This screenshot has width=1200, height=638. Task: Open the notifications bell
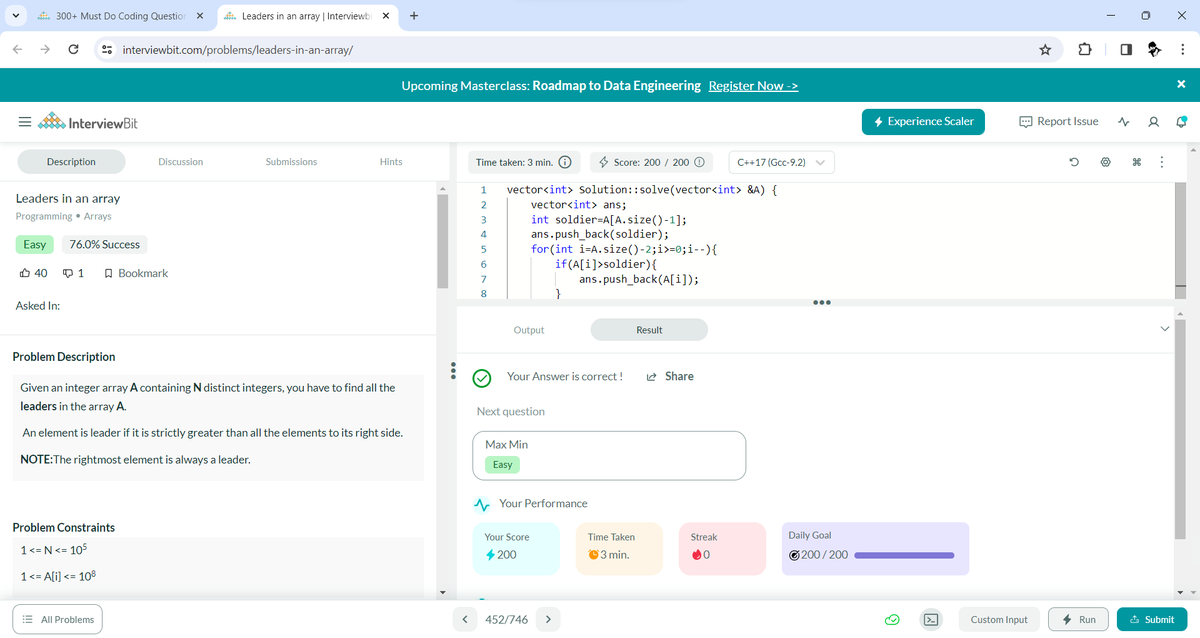1181,122
